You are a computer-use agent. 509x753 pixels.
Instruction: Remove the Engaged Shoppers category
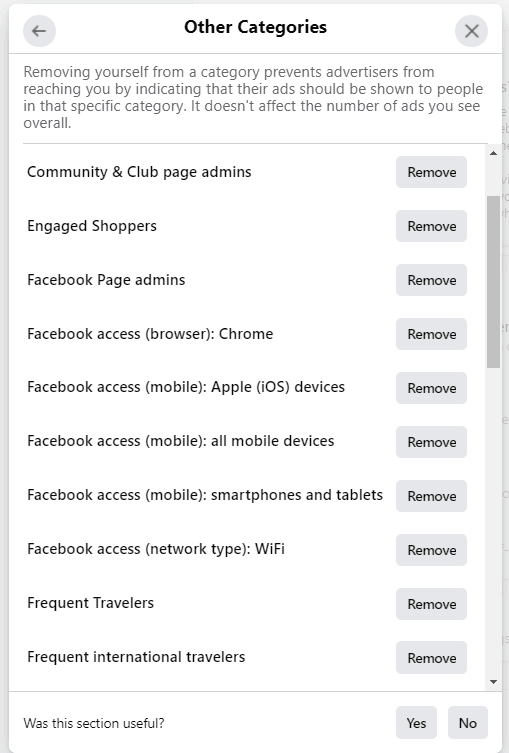coord(431,226)
